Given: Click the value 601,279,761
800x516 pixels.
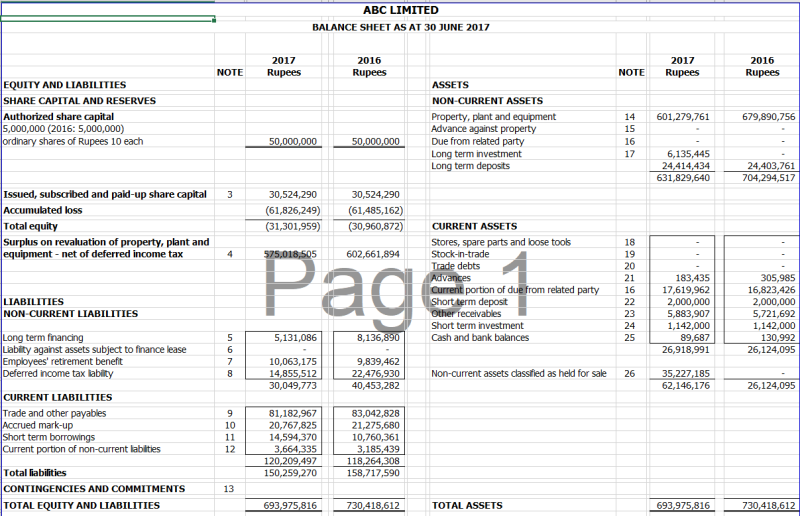Looking at the screenshot, I should (x=683, y=116).
